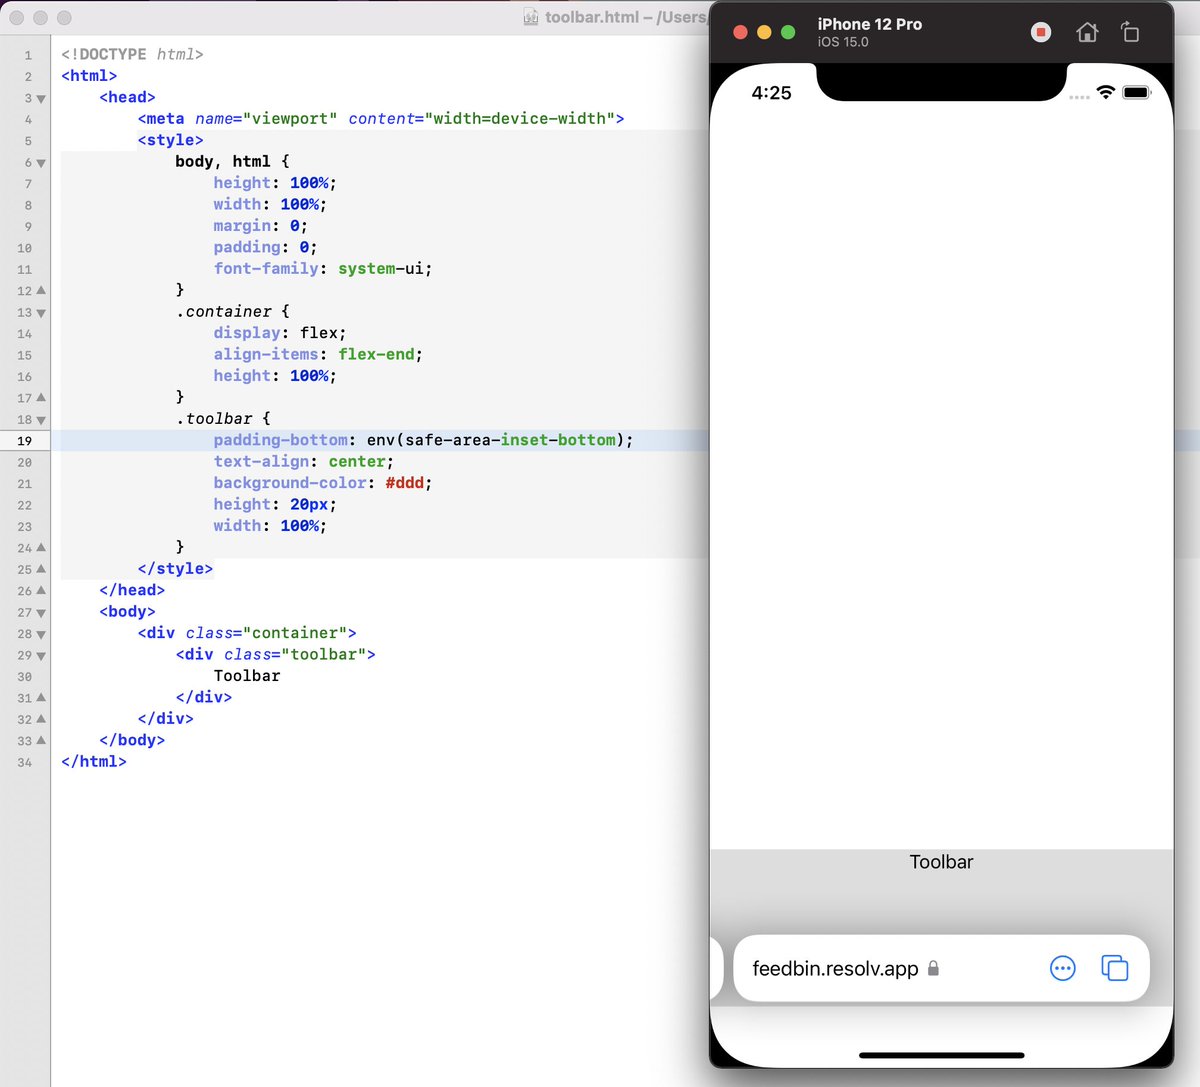Click the div class="container" line
This screenshot has height=1087, width=1200.
(x=247, y=633)
